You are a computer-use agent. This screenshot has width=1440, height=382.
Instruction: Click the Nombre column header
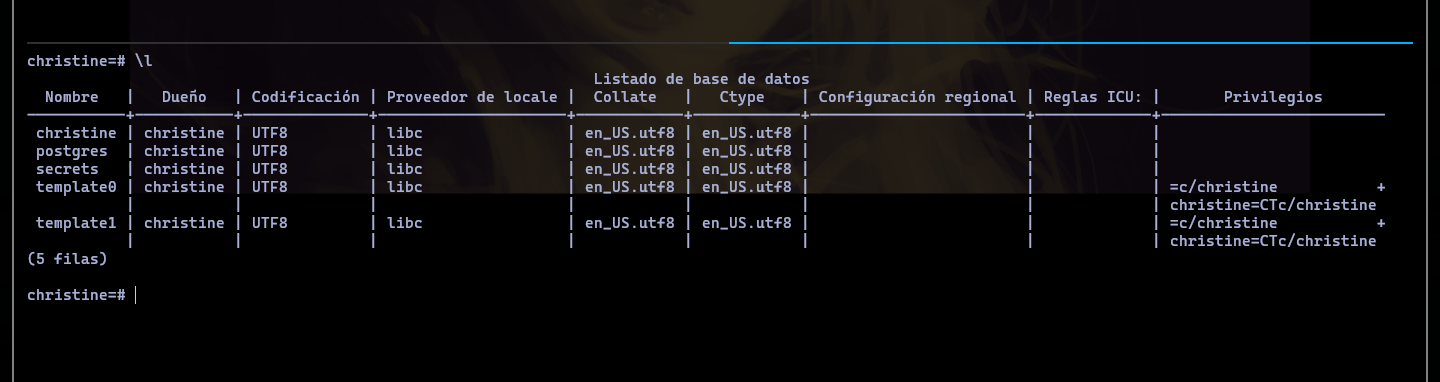click(72, 97)
